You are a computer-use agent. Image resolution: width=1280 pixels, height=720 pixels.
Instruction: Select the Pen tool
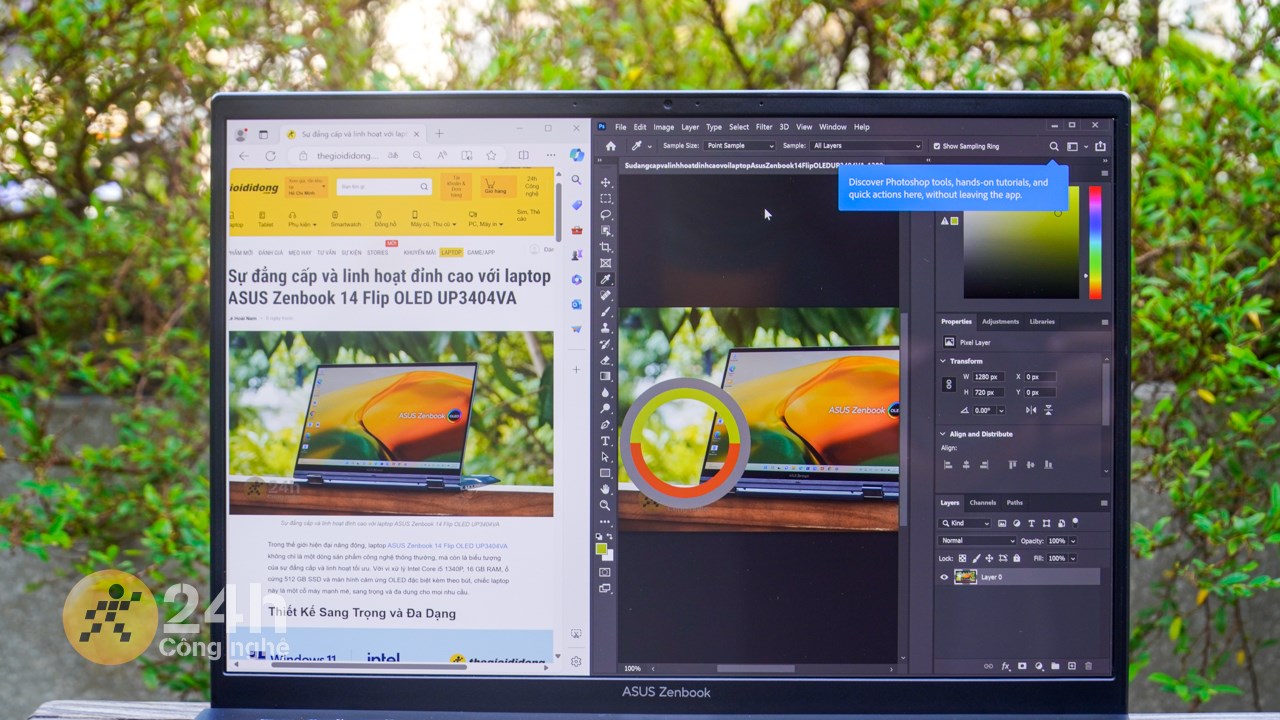pos(605,425)
